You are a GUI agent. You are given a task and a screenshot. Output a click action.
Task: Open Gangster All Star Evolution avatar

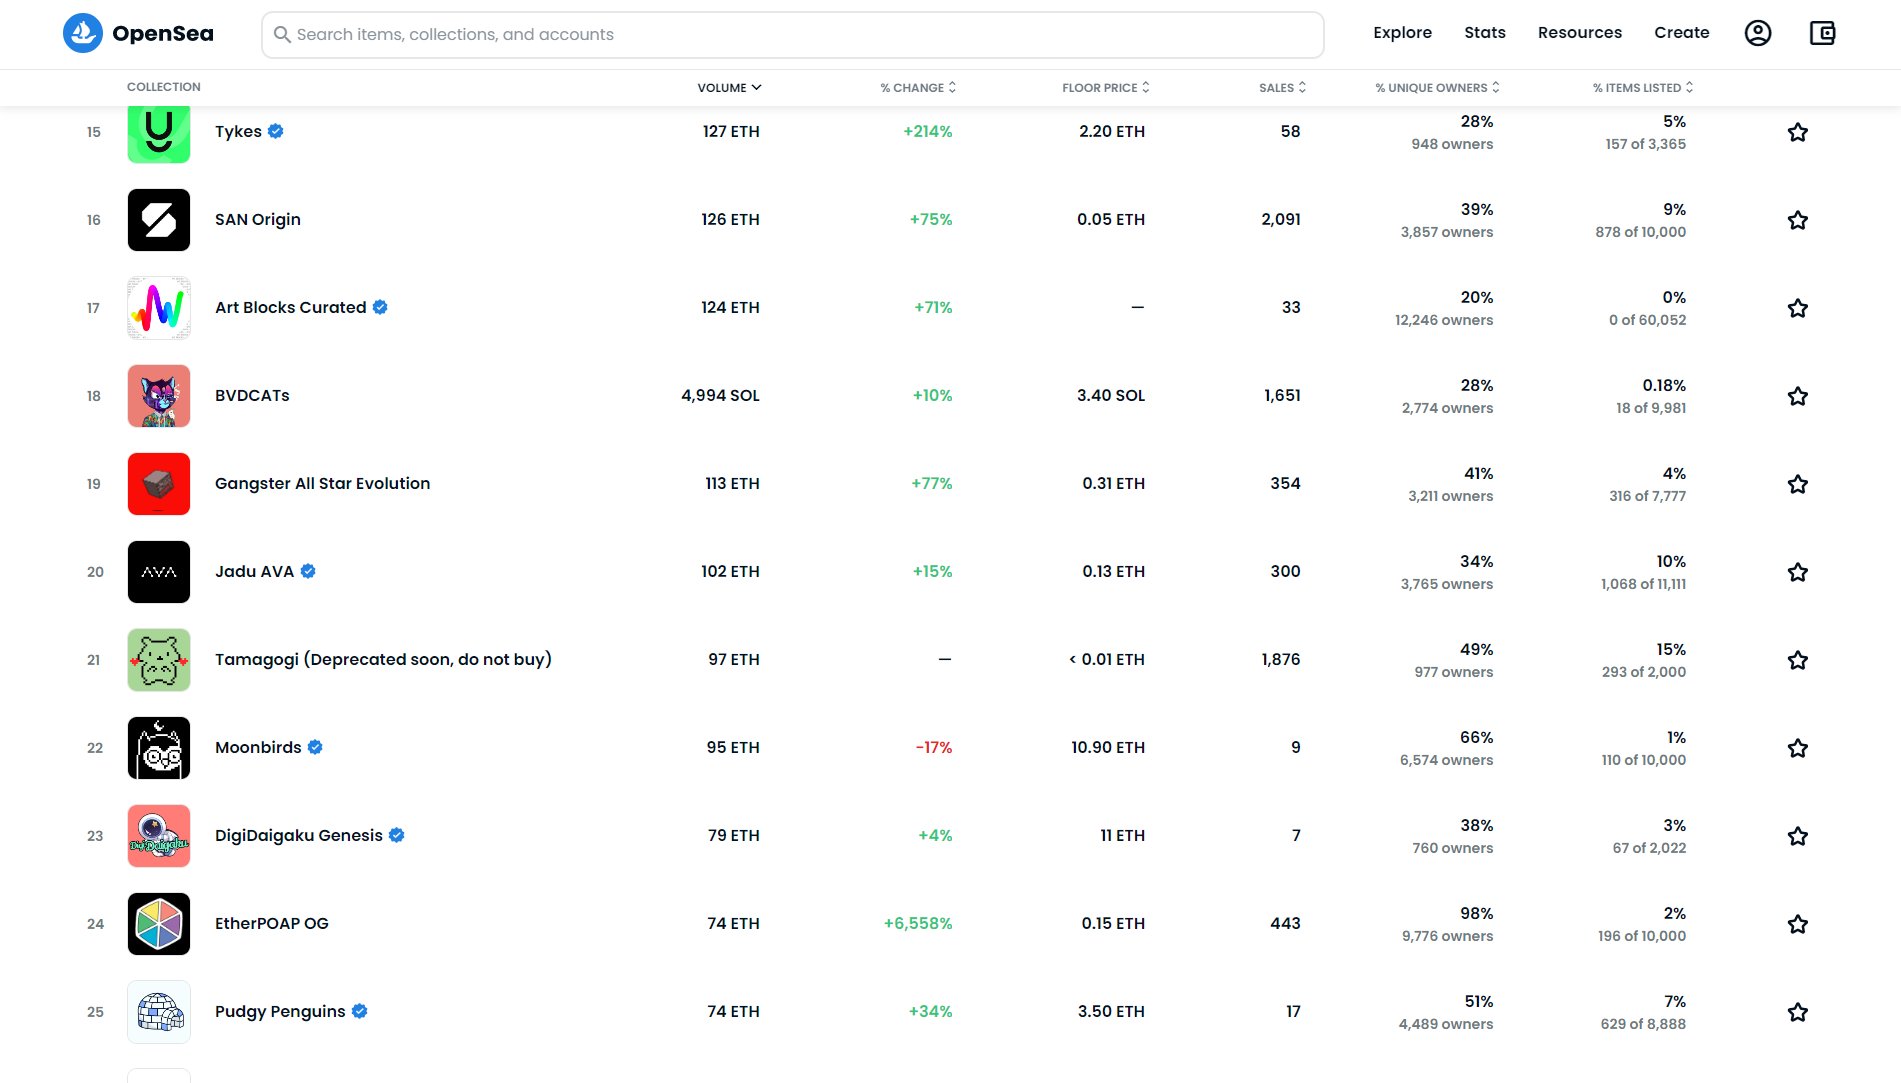pyautogui.click(x=159, y=484)
